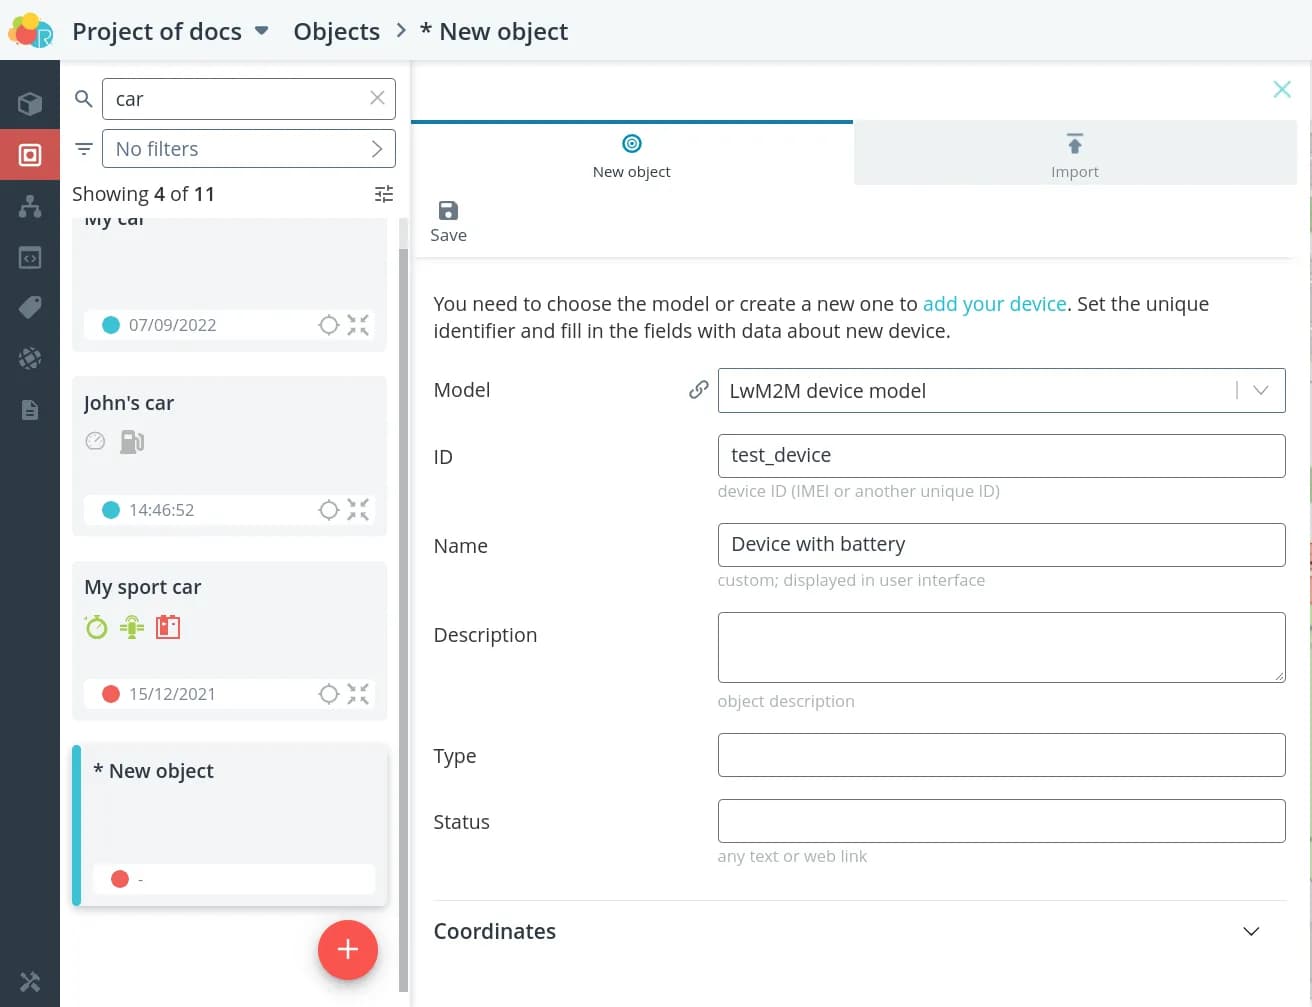Click the link icon next to Model

(699, 390)
